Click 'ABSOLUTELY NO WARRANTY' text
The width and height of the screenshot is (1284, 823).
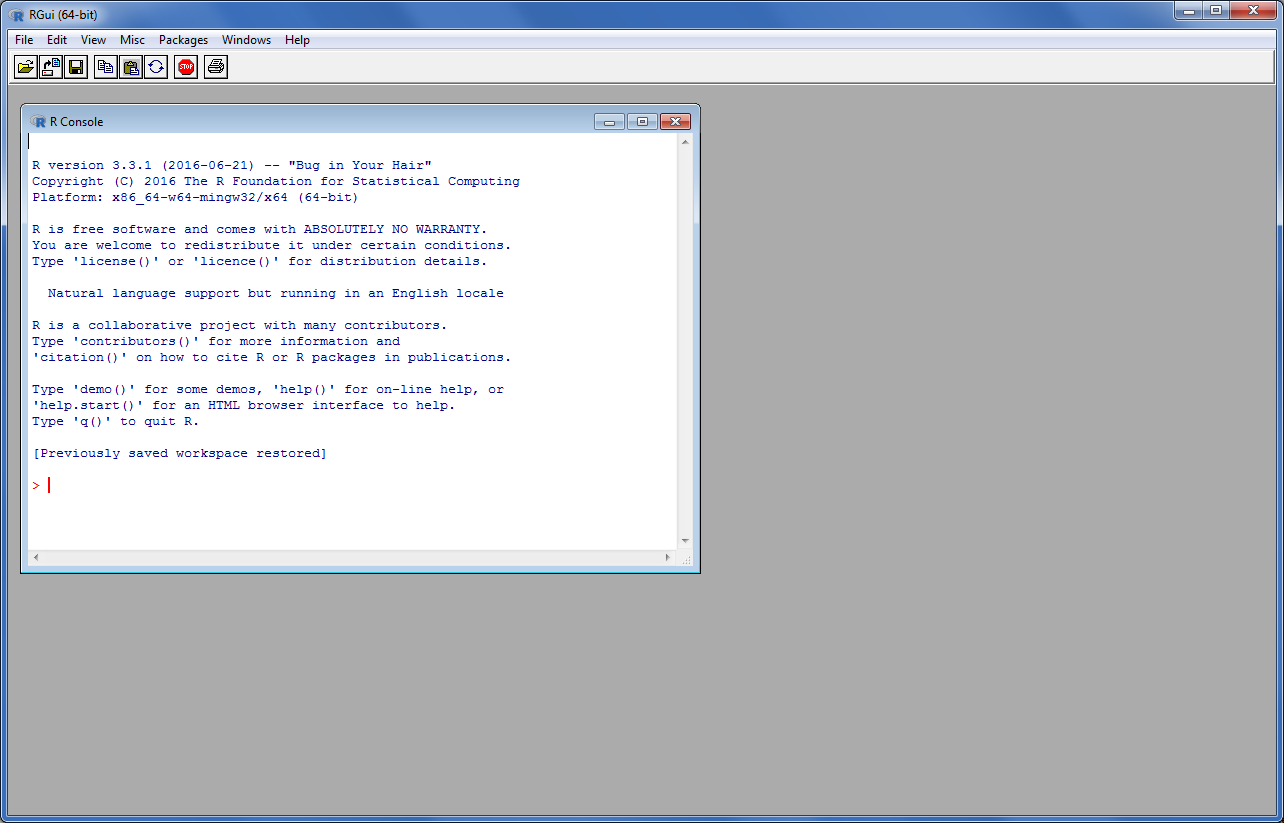tap(392, 229)
